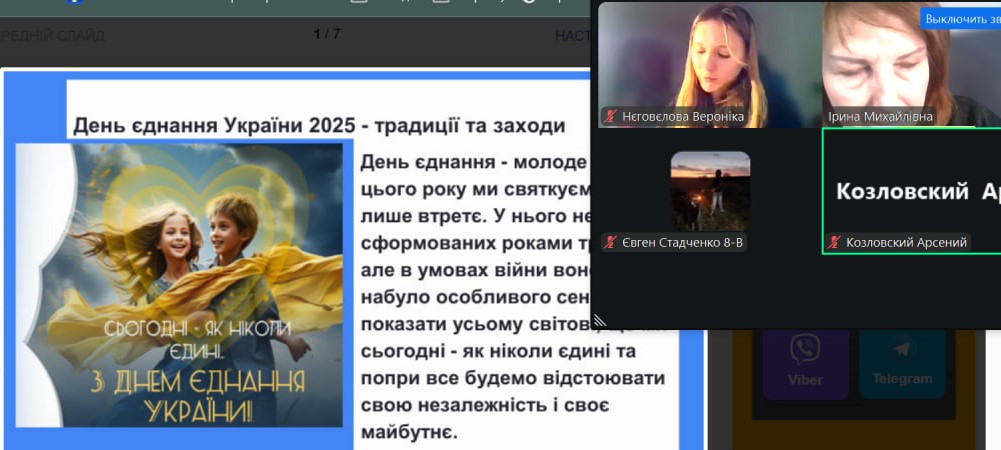Click the 'Неговєлова Вероніка' name label
Viewport: 1001px width, 450px height.
(683, 117)
